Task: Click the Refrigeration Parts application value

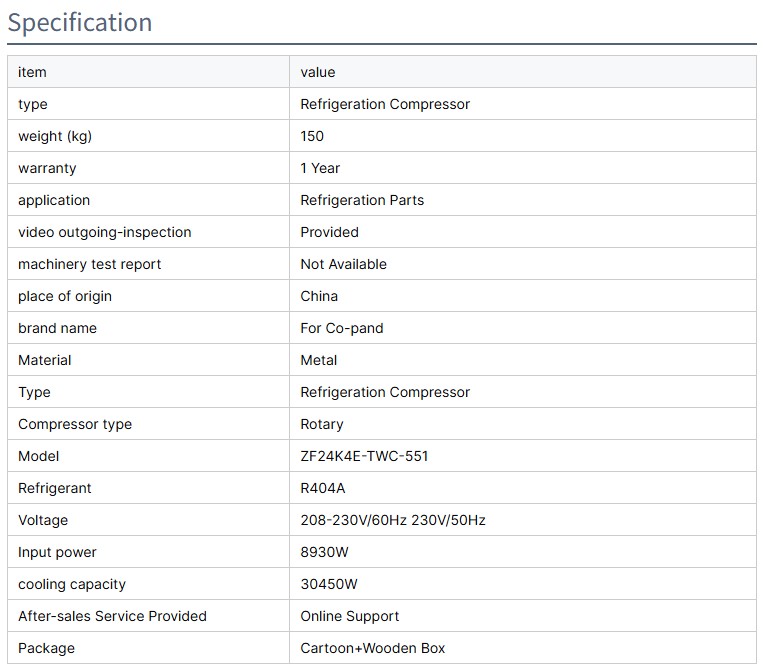Action: [362, 200]
